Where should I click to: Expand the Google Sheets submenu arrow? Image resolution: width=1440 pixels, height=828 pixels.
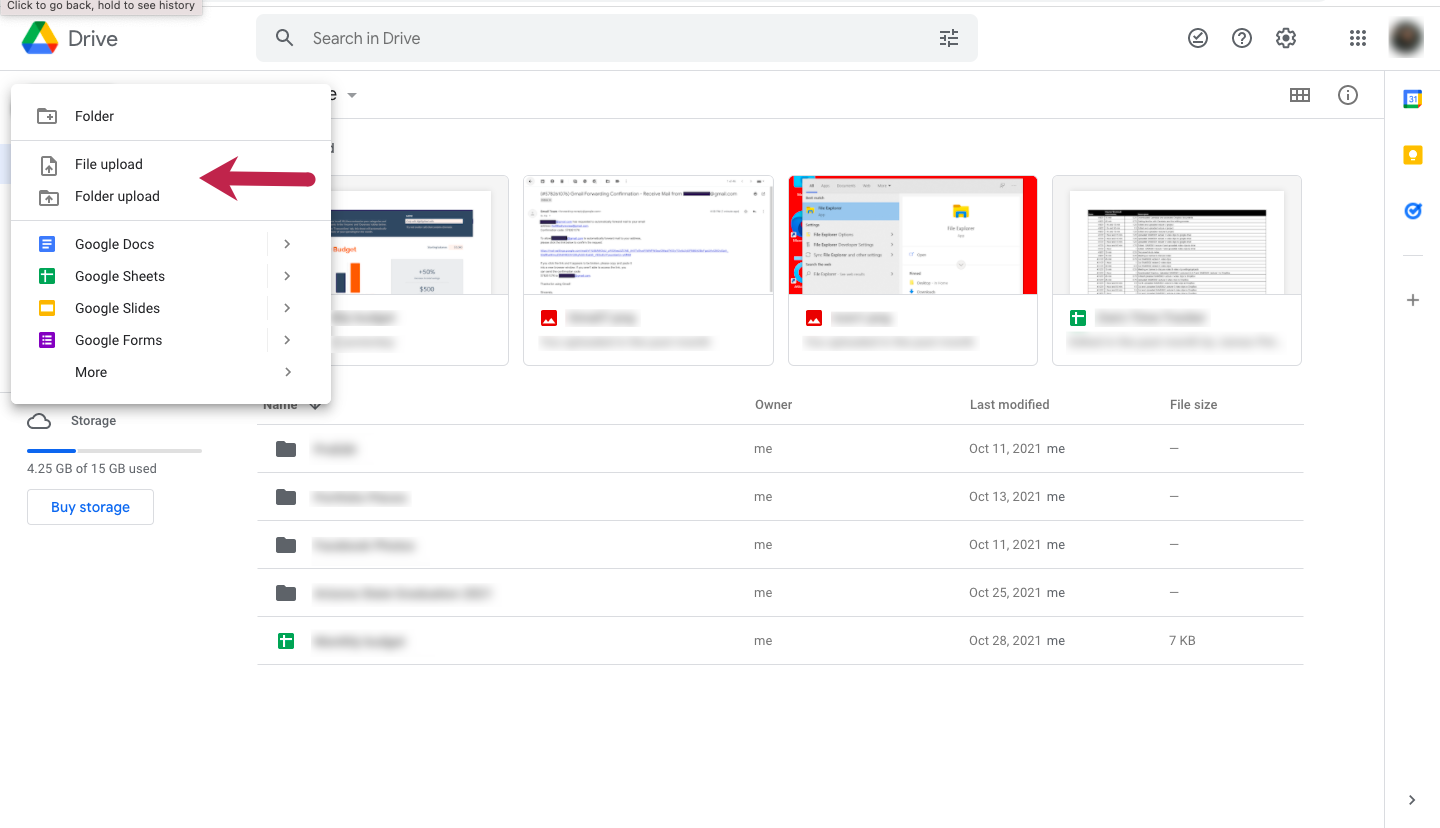(287, 276)
